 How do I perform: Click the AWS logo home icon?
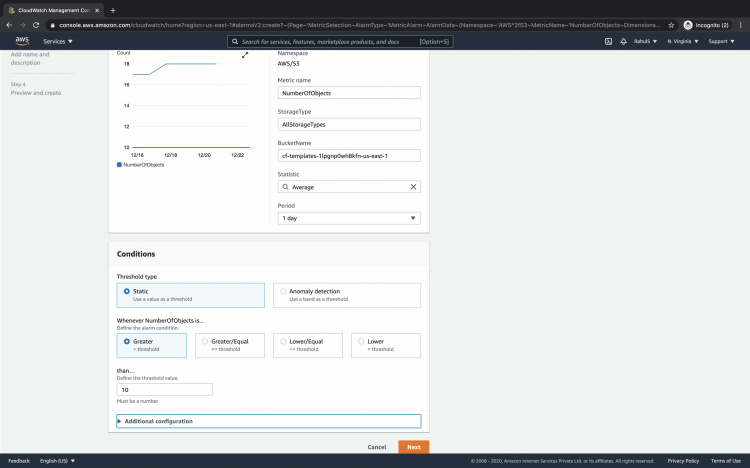tap(22, 41)
